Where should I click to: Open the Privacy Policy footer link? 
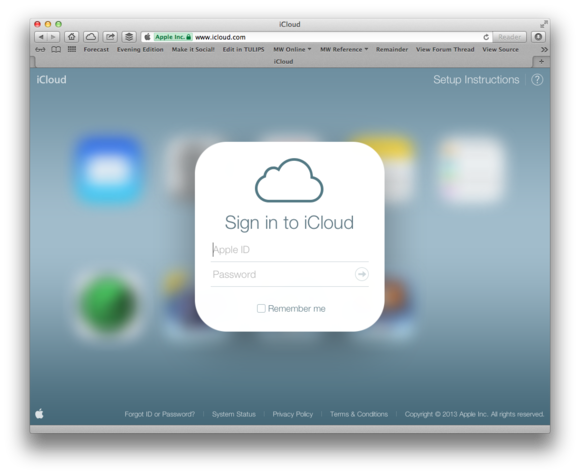tap(293, 414)
